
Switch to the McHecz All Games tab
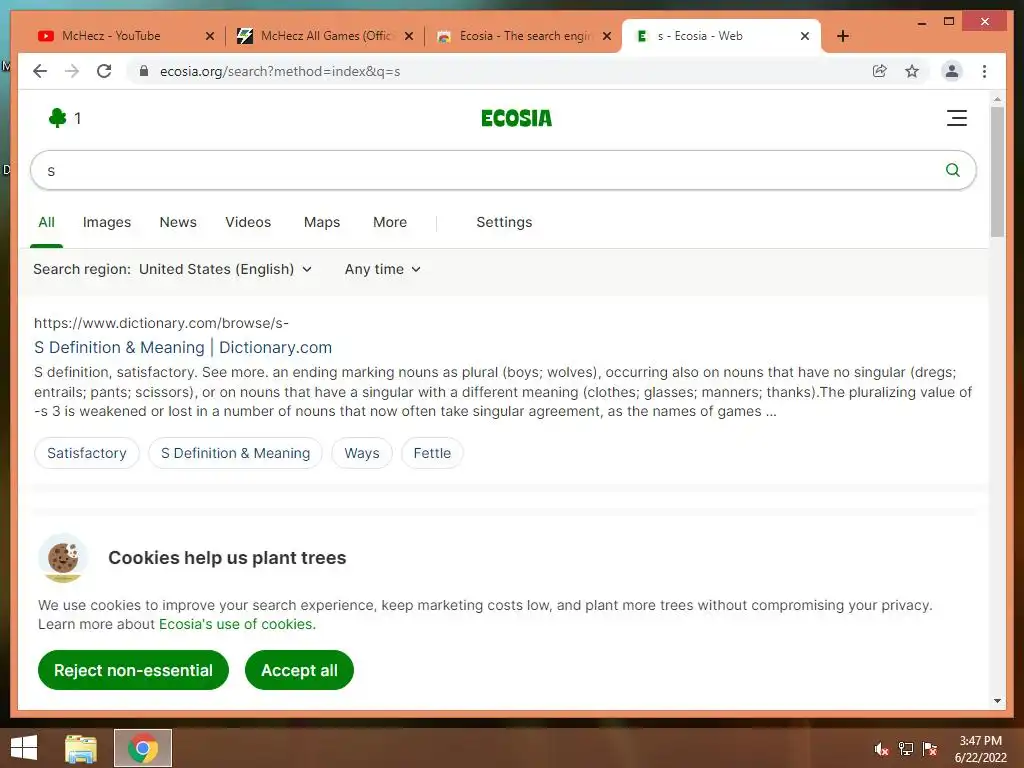coord(325,36)
